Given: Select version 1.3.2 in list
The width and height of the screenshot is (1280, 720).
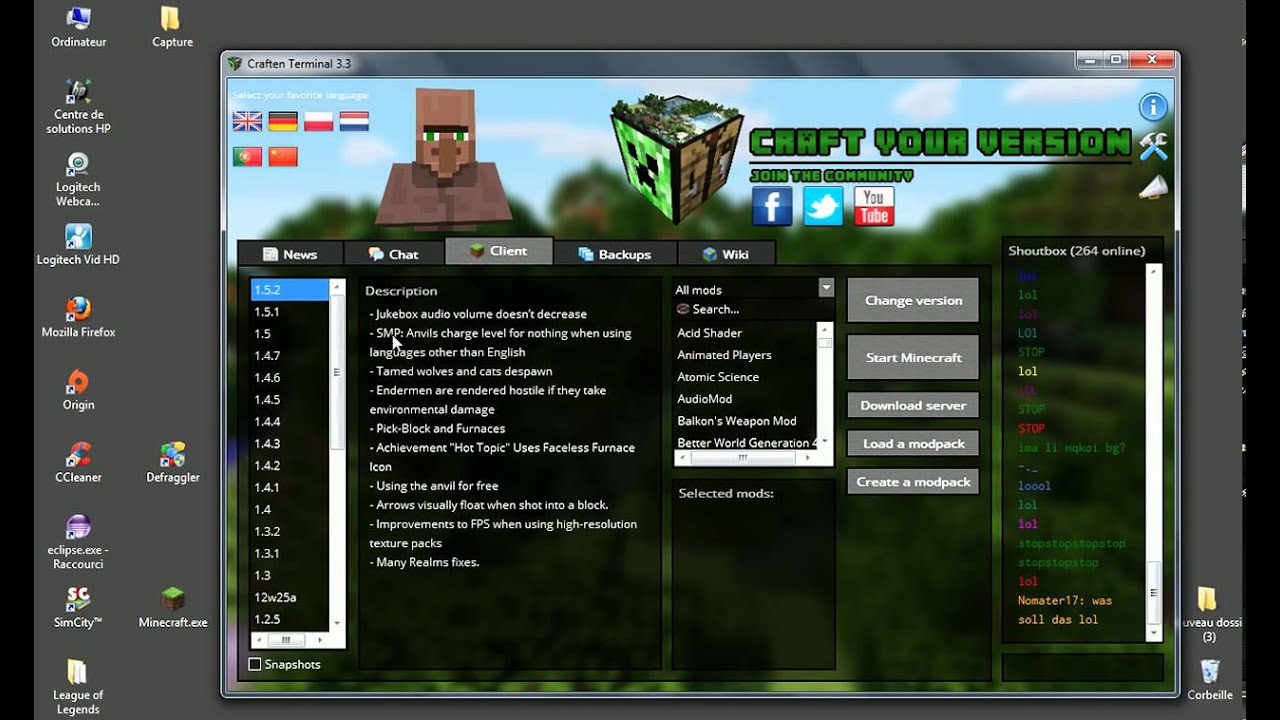Looking at the screenshot, I should click(x=290, y=531).
